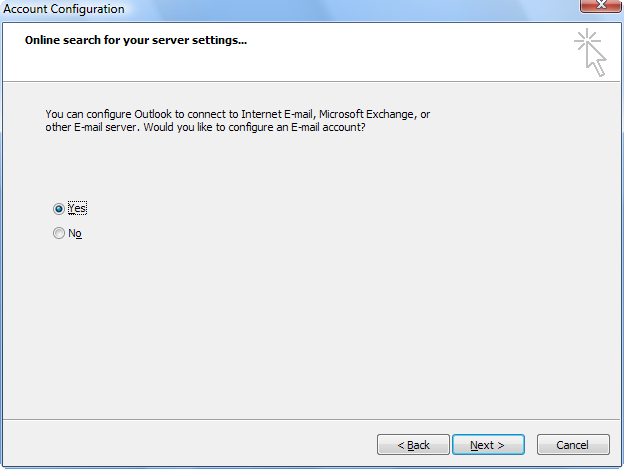Select the "No" radio button circle
Screen dimensions: 624x469
coord(58,233)
